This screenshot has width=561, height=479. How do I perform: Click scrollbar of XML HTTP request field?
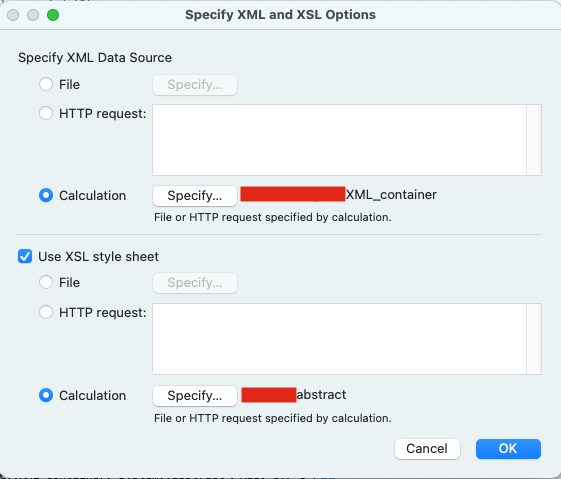click(534, 140)
